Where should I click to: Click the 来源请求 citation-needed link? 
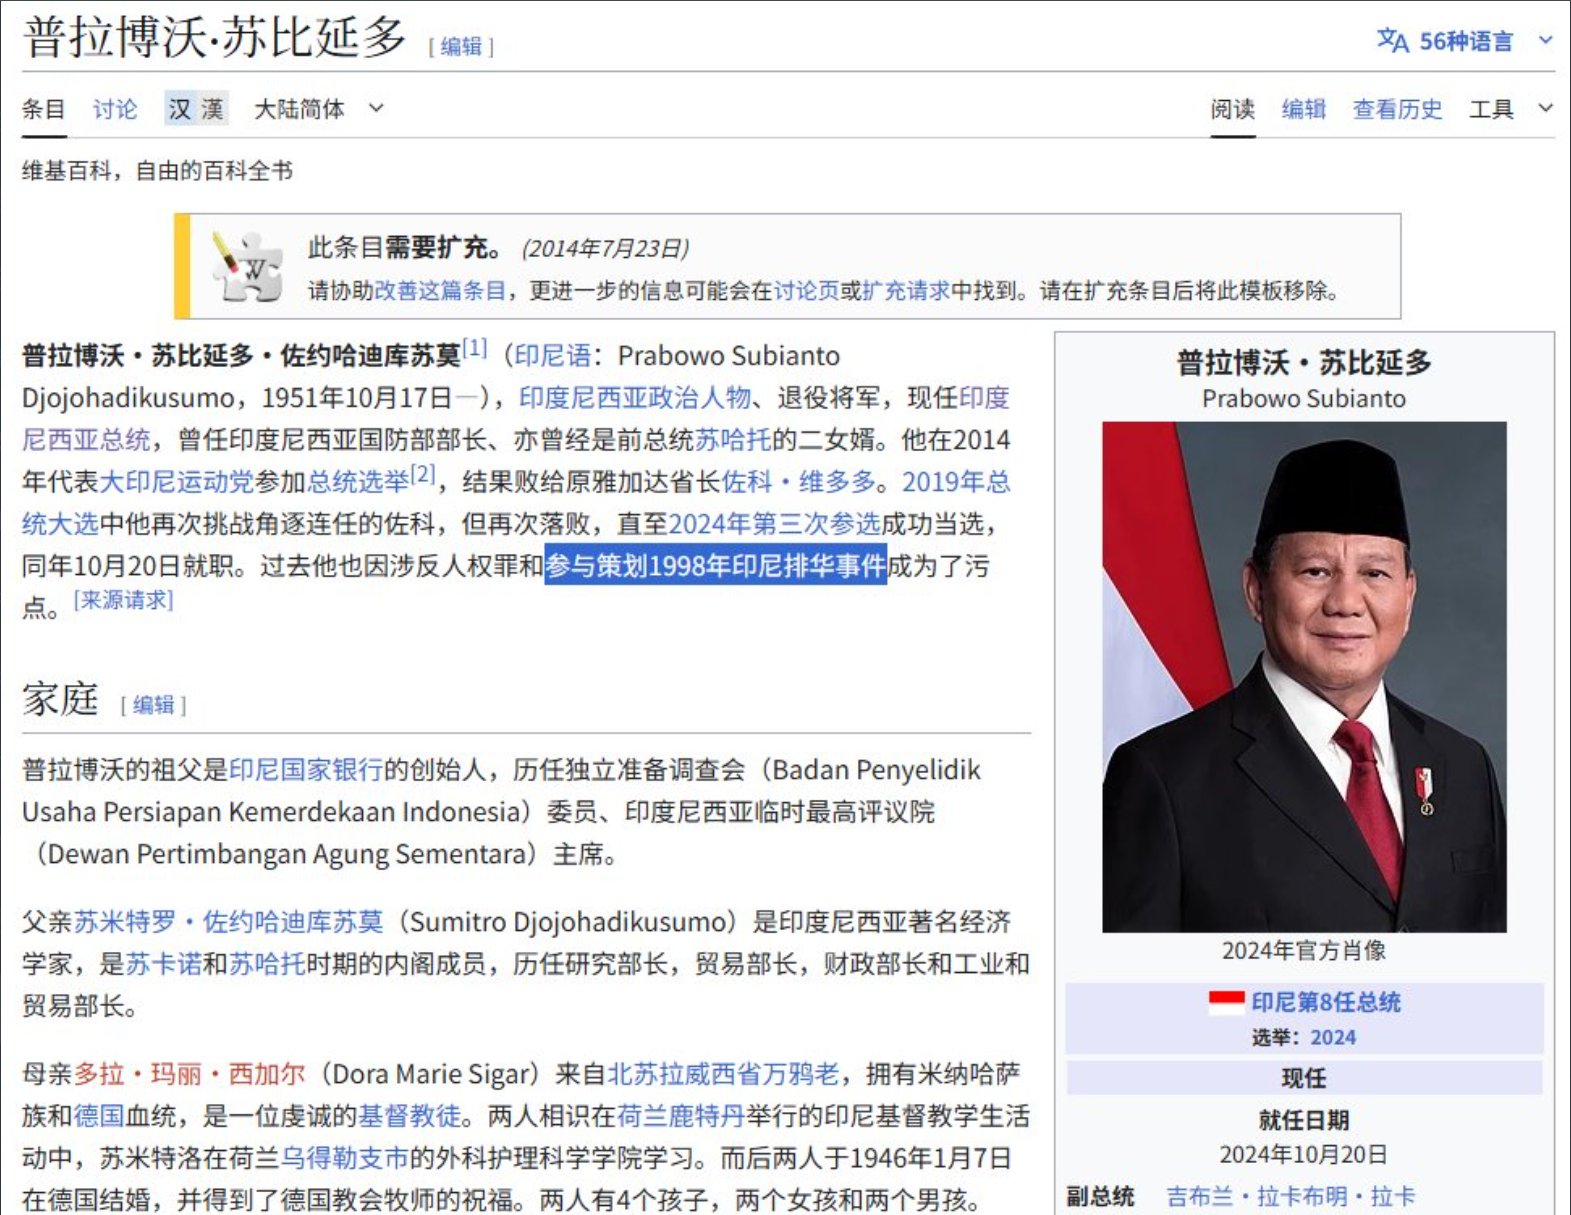pos(124,600)
